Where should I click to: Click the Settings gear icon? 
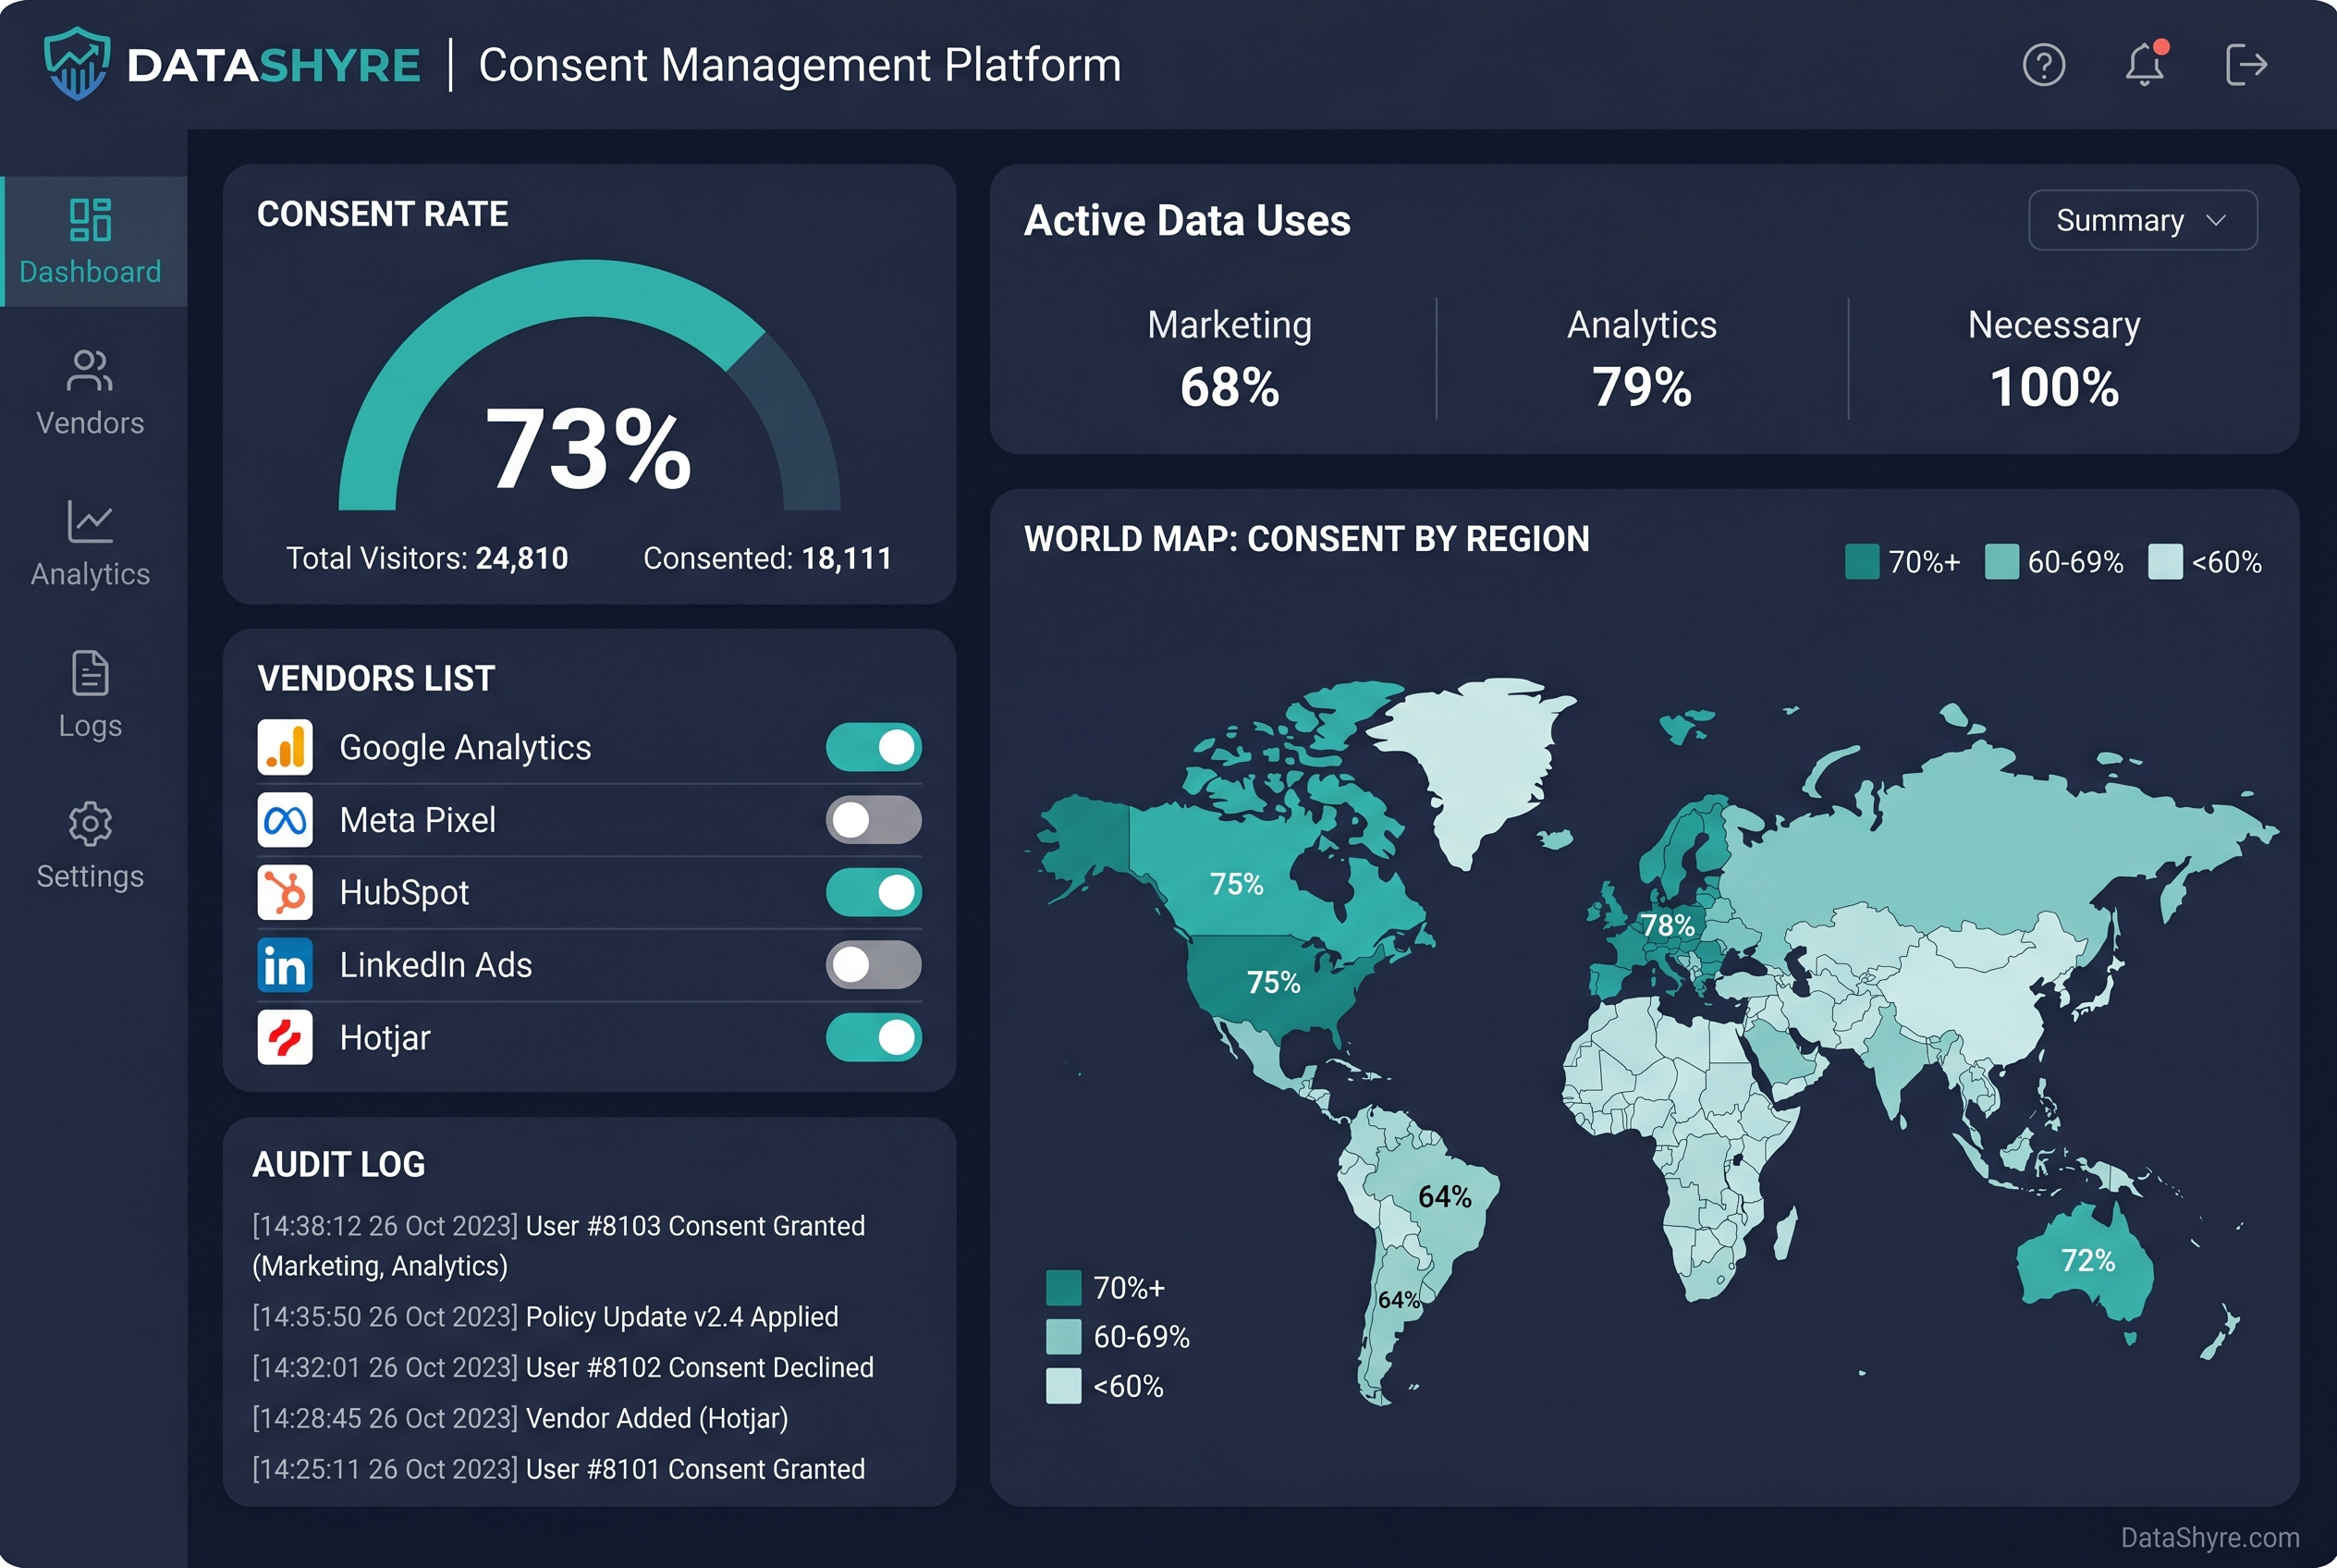(90, 823)
